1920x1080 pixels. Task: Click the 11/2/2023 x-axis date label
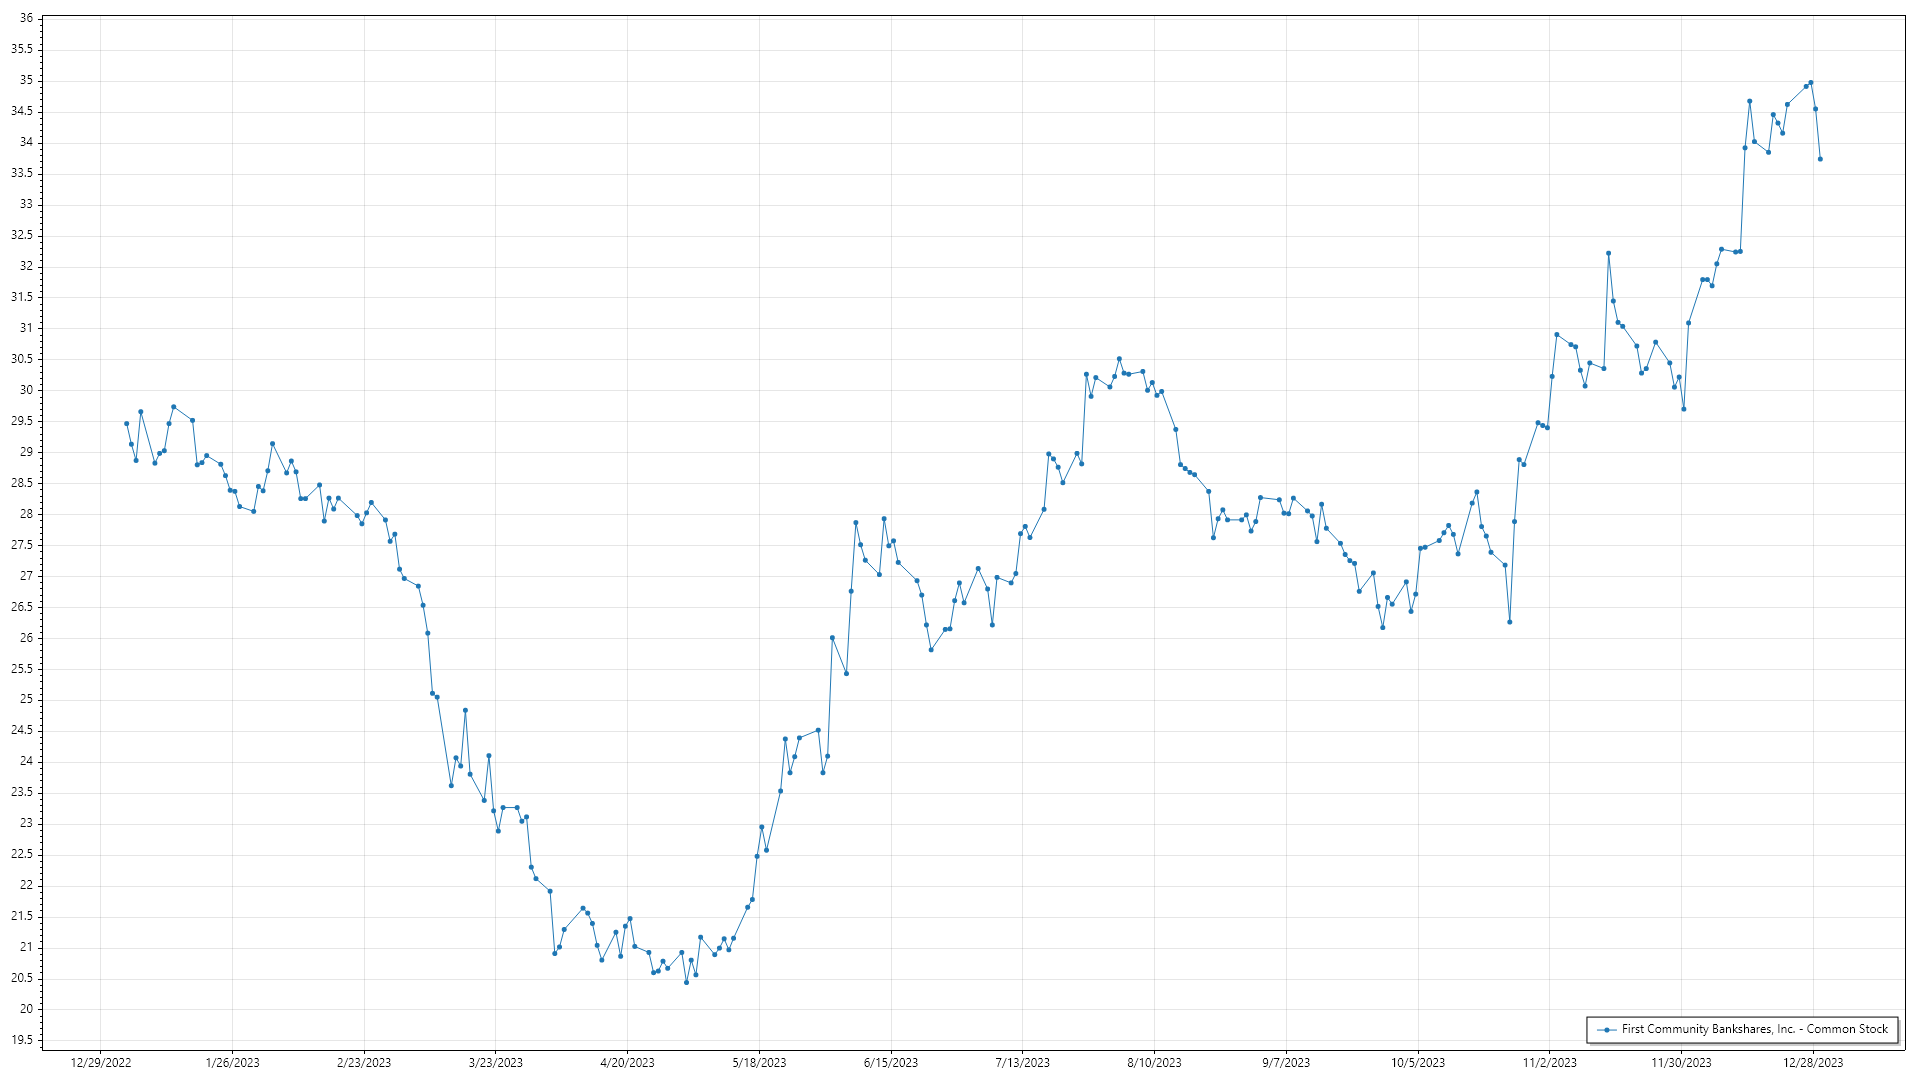[x=1549, y=1062]
